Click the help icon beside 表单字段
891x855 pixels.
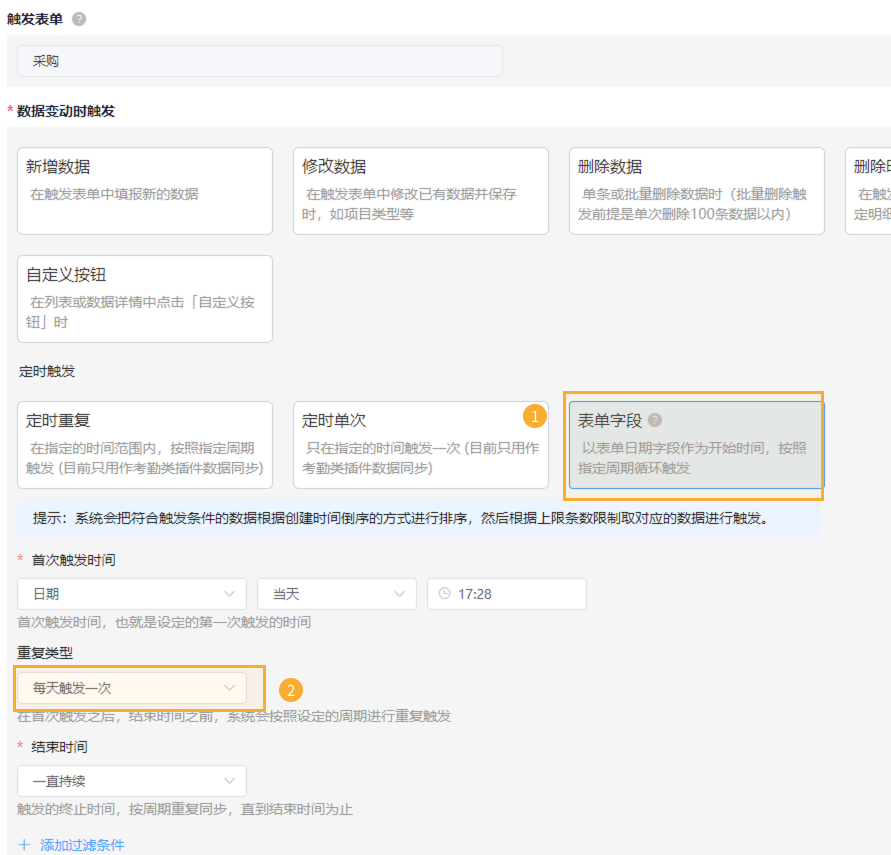tap(655, 420)
